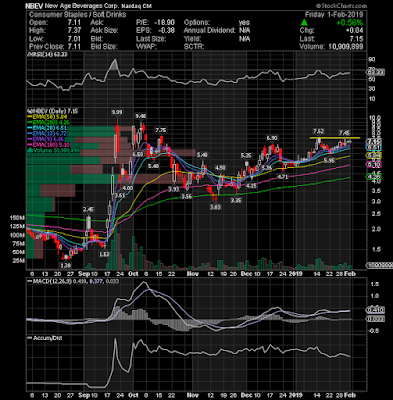Click the 1.5 level on MACD axis
393x400 pixels.
point(374,284)
